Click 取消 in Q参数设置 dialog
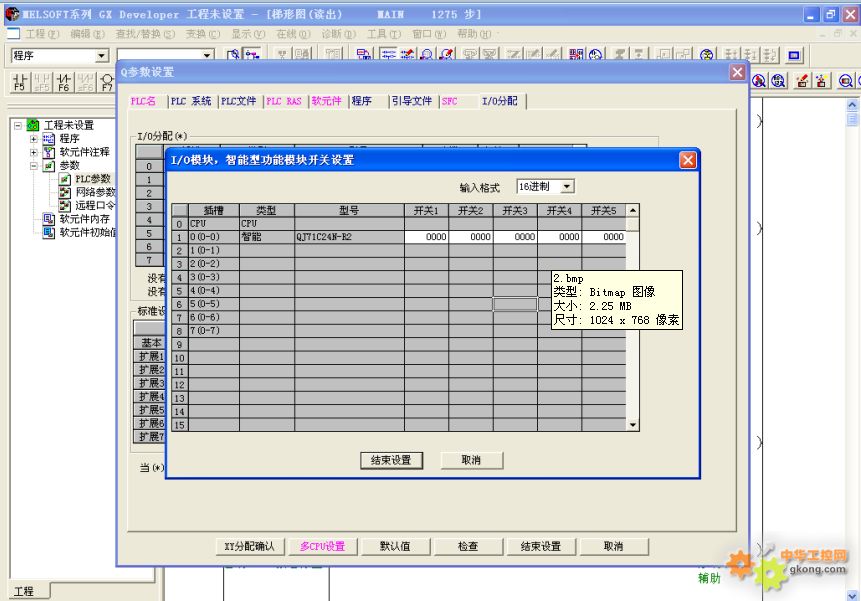 tap(613, 546)
